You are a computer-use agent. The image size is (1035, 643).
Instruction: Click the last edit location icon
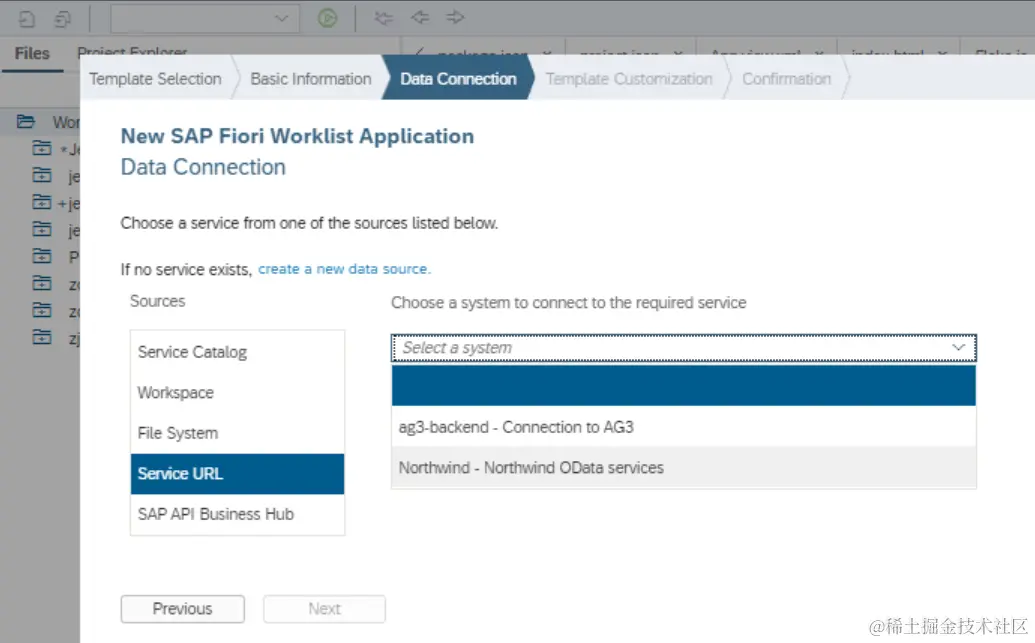coord(383,18)
